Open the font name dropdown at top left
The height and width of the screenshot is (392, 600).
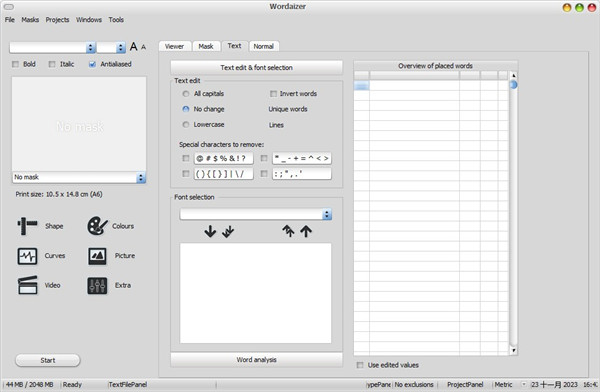52,47
